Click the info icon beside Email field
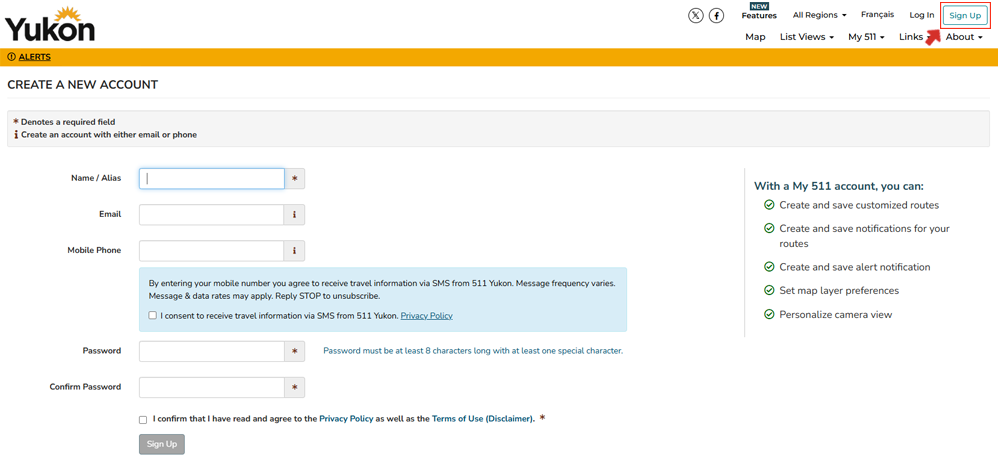Viewport: 999px width, 473px height. pyautogui.click(x=294, y=215)
